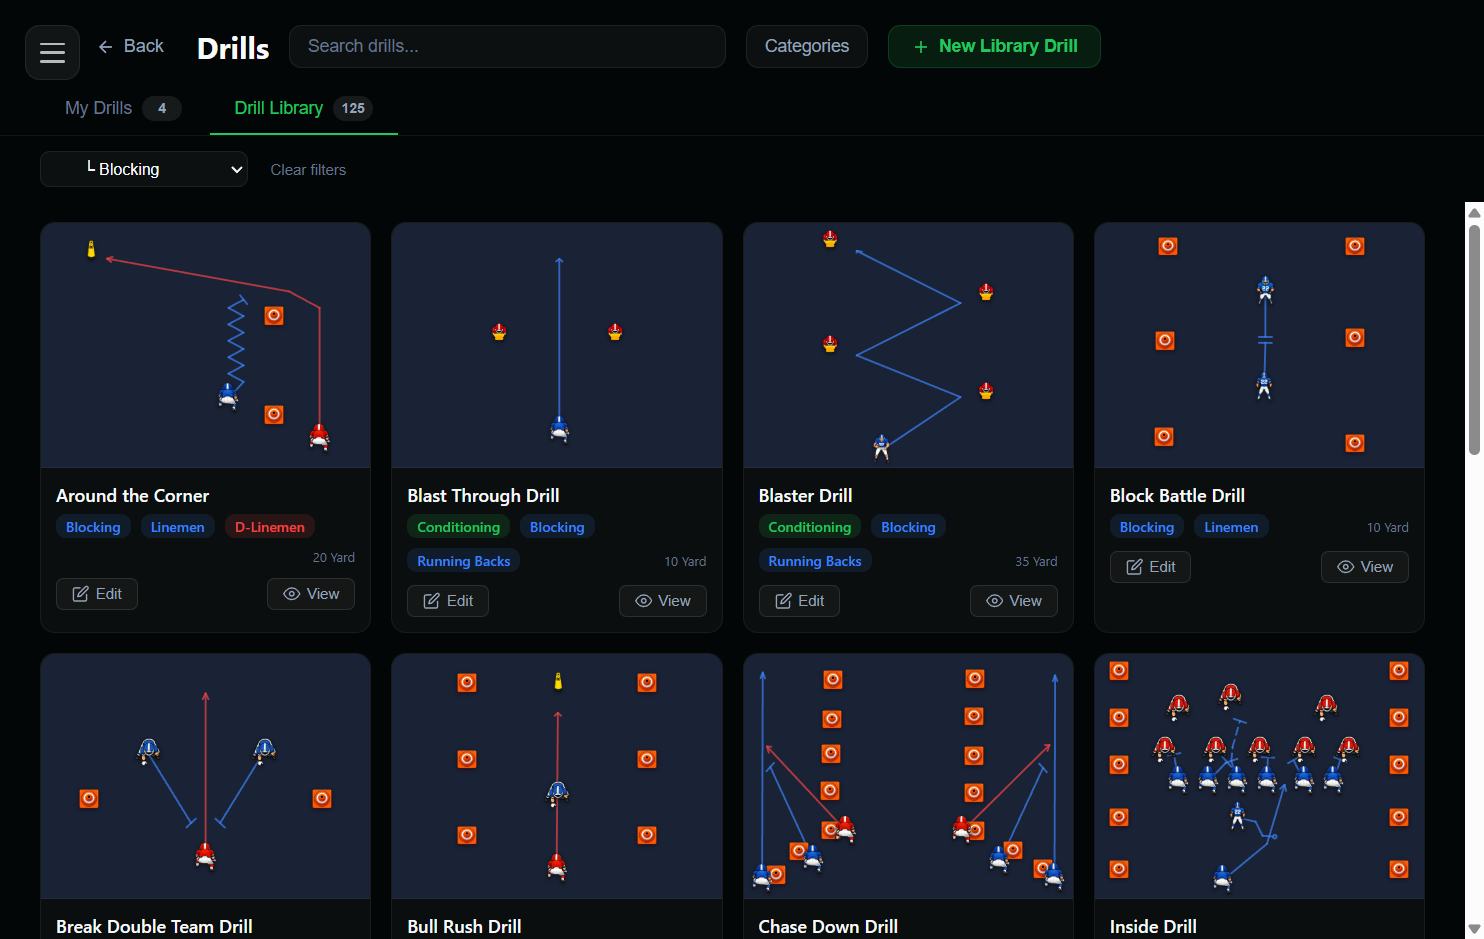The image size is (1484, 939).
Task: Click the Blocking tag on Block Battle Drill
Action: coord(1147,527)
